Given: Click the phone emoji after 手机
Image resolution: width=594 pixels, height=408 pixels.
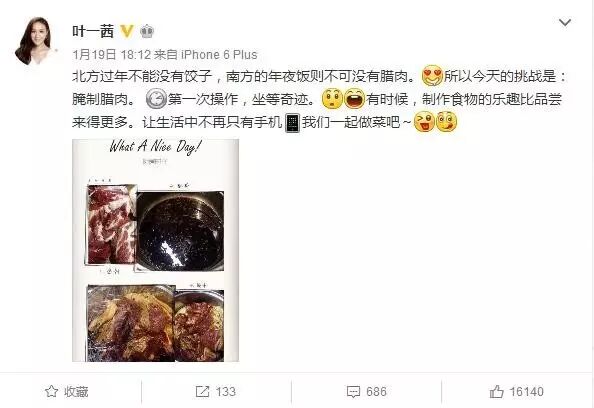Looking at the screenshot, I should (292, 123).
